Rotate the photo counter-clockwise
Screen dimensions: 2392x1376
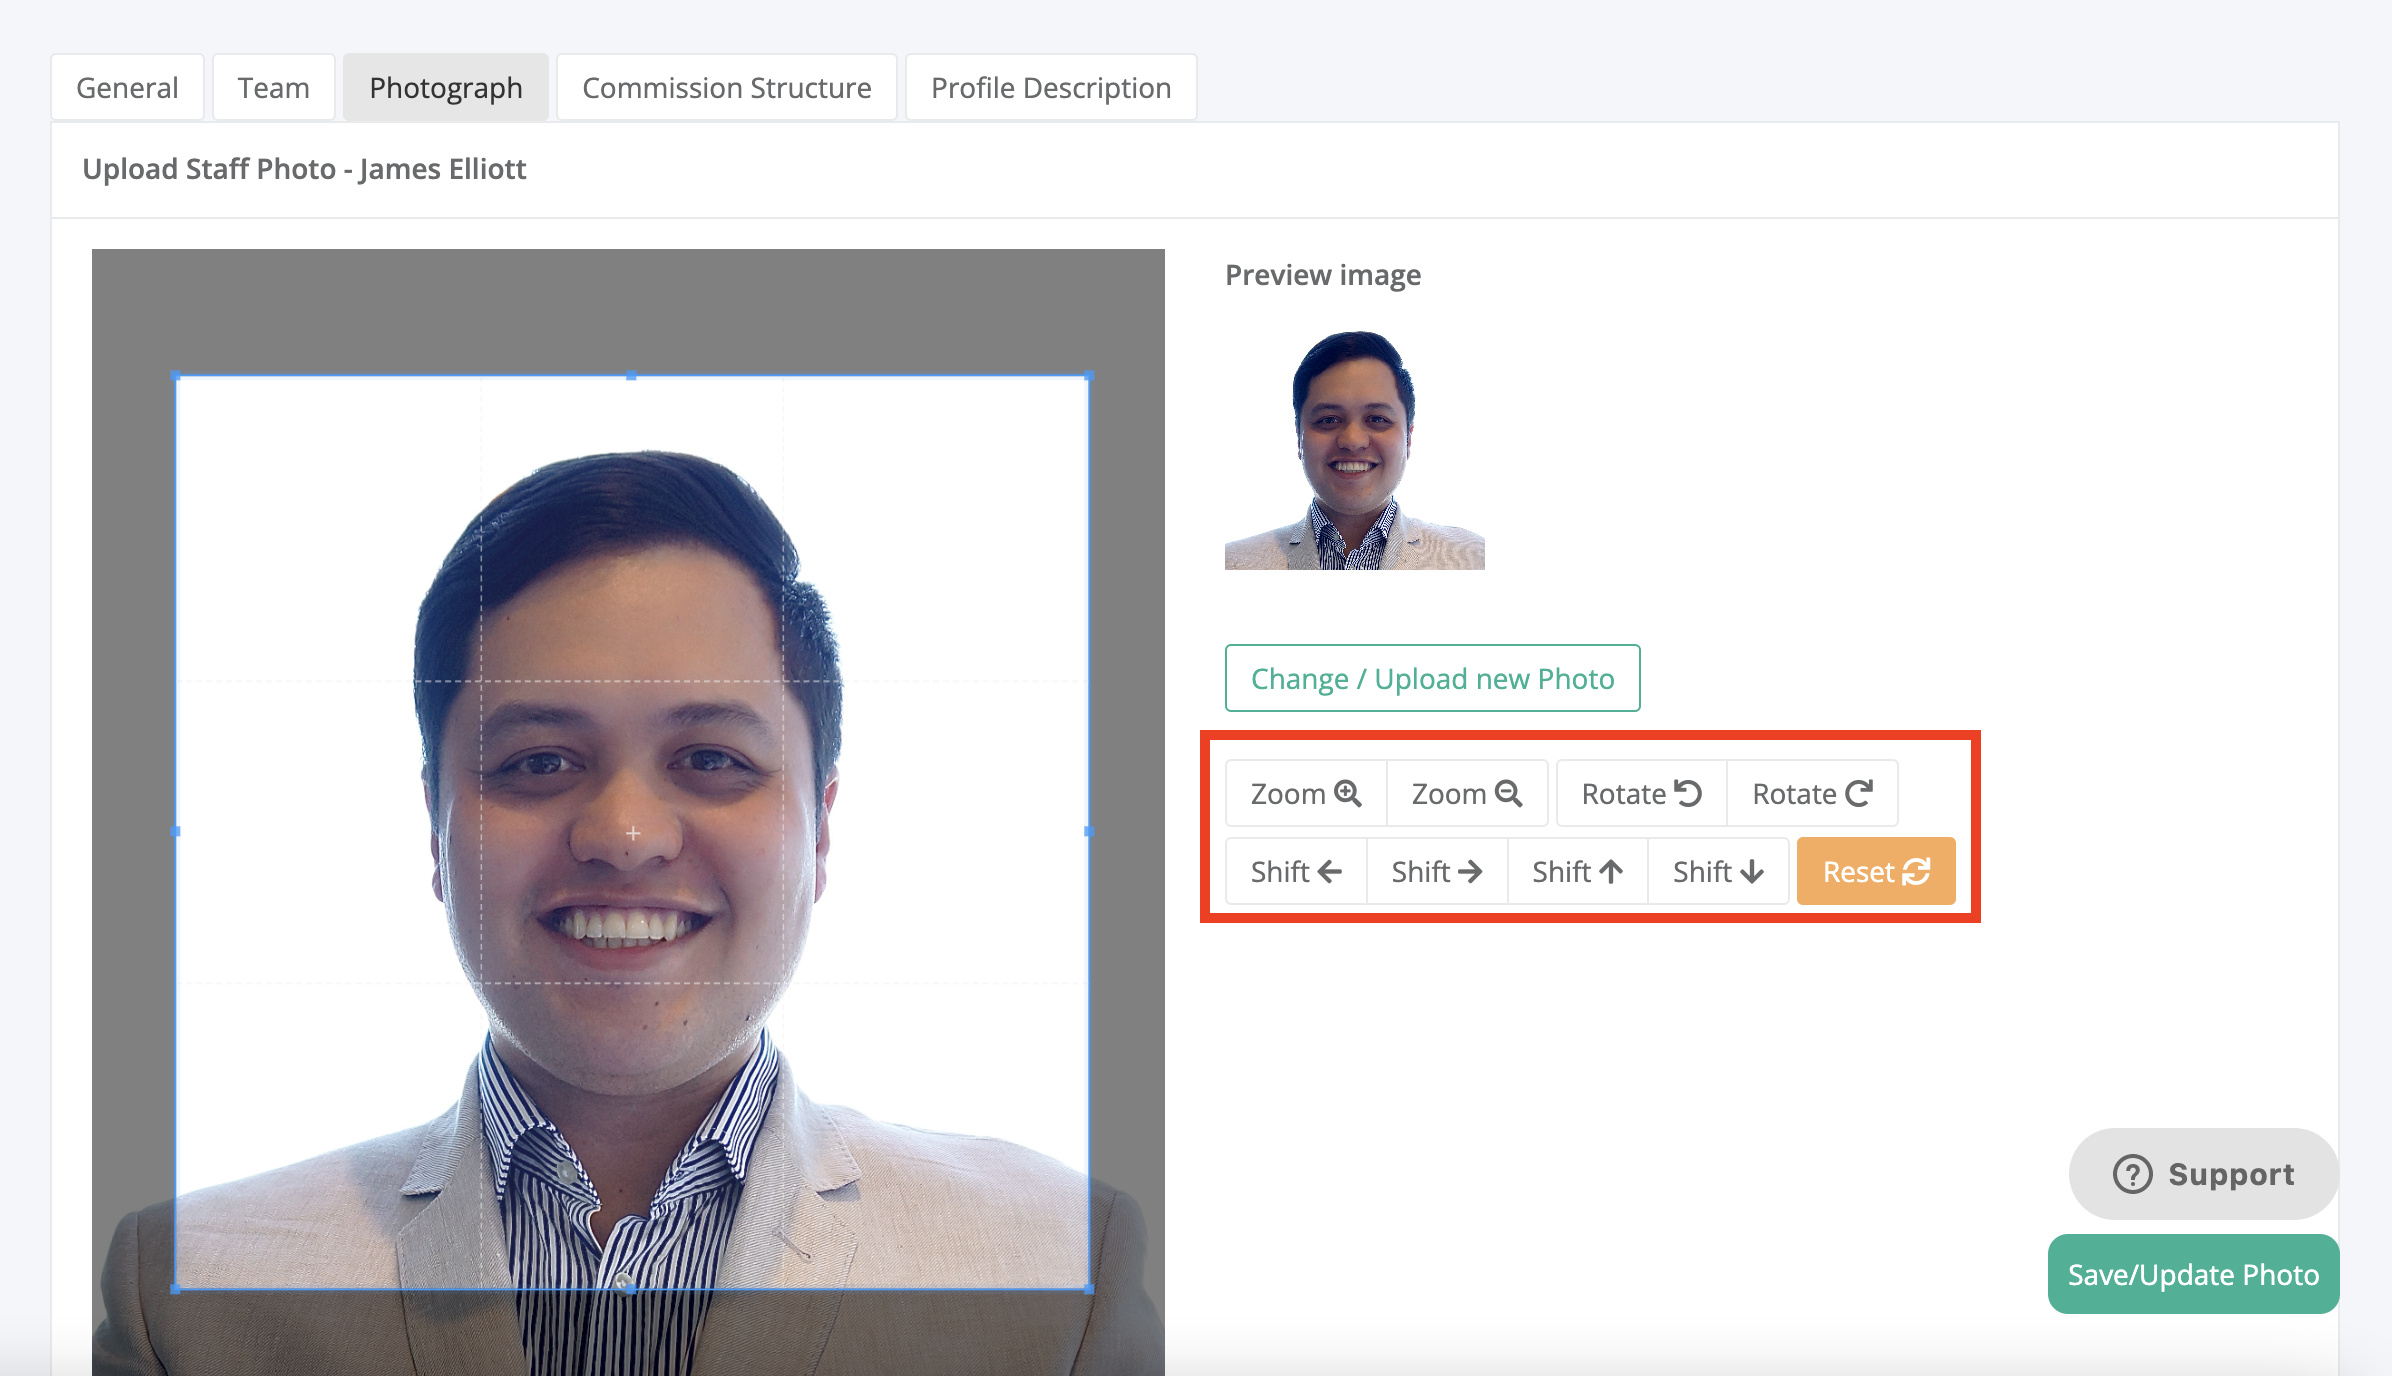click(1642, 794)
